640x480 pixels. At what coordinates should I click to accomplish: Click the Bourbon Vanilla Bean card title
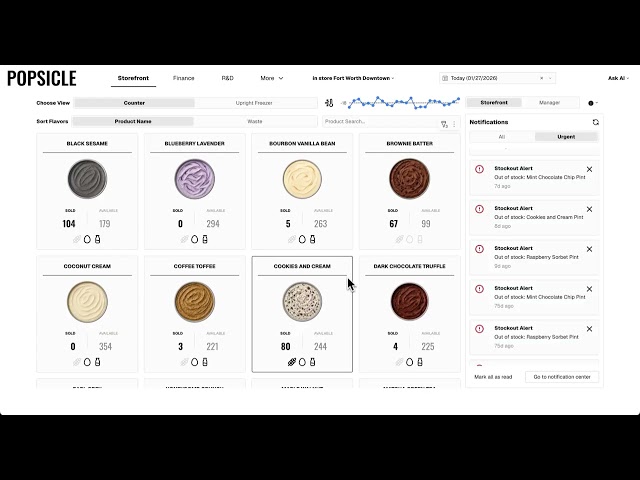302,144
